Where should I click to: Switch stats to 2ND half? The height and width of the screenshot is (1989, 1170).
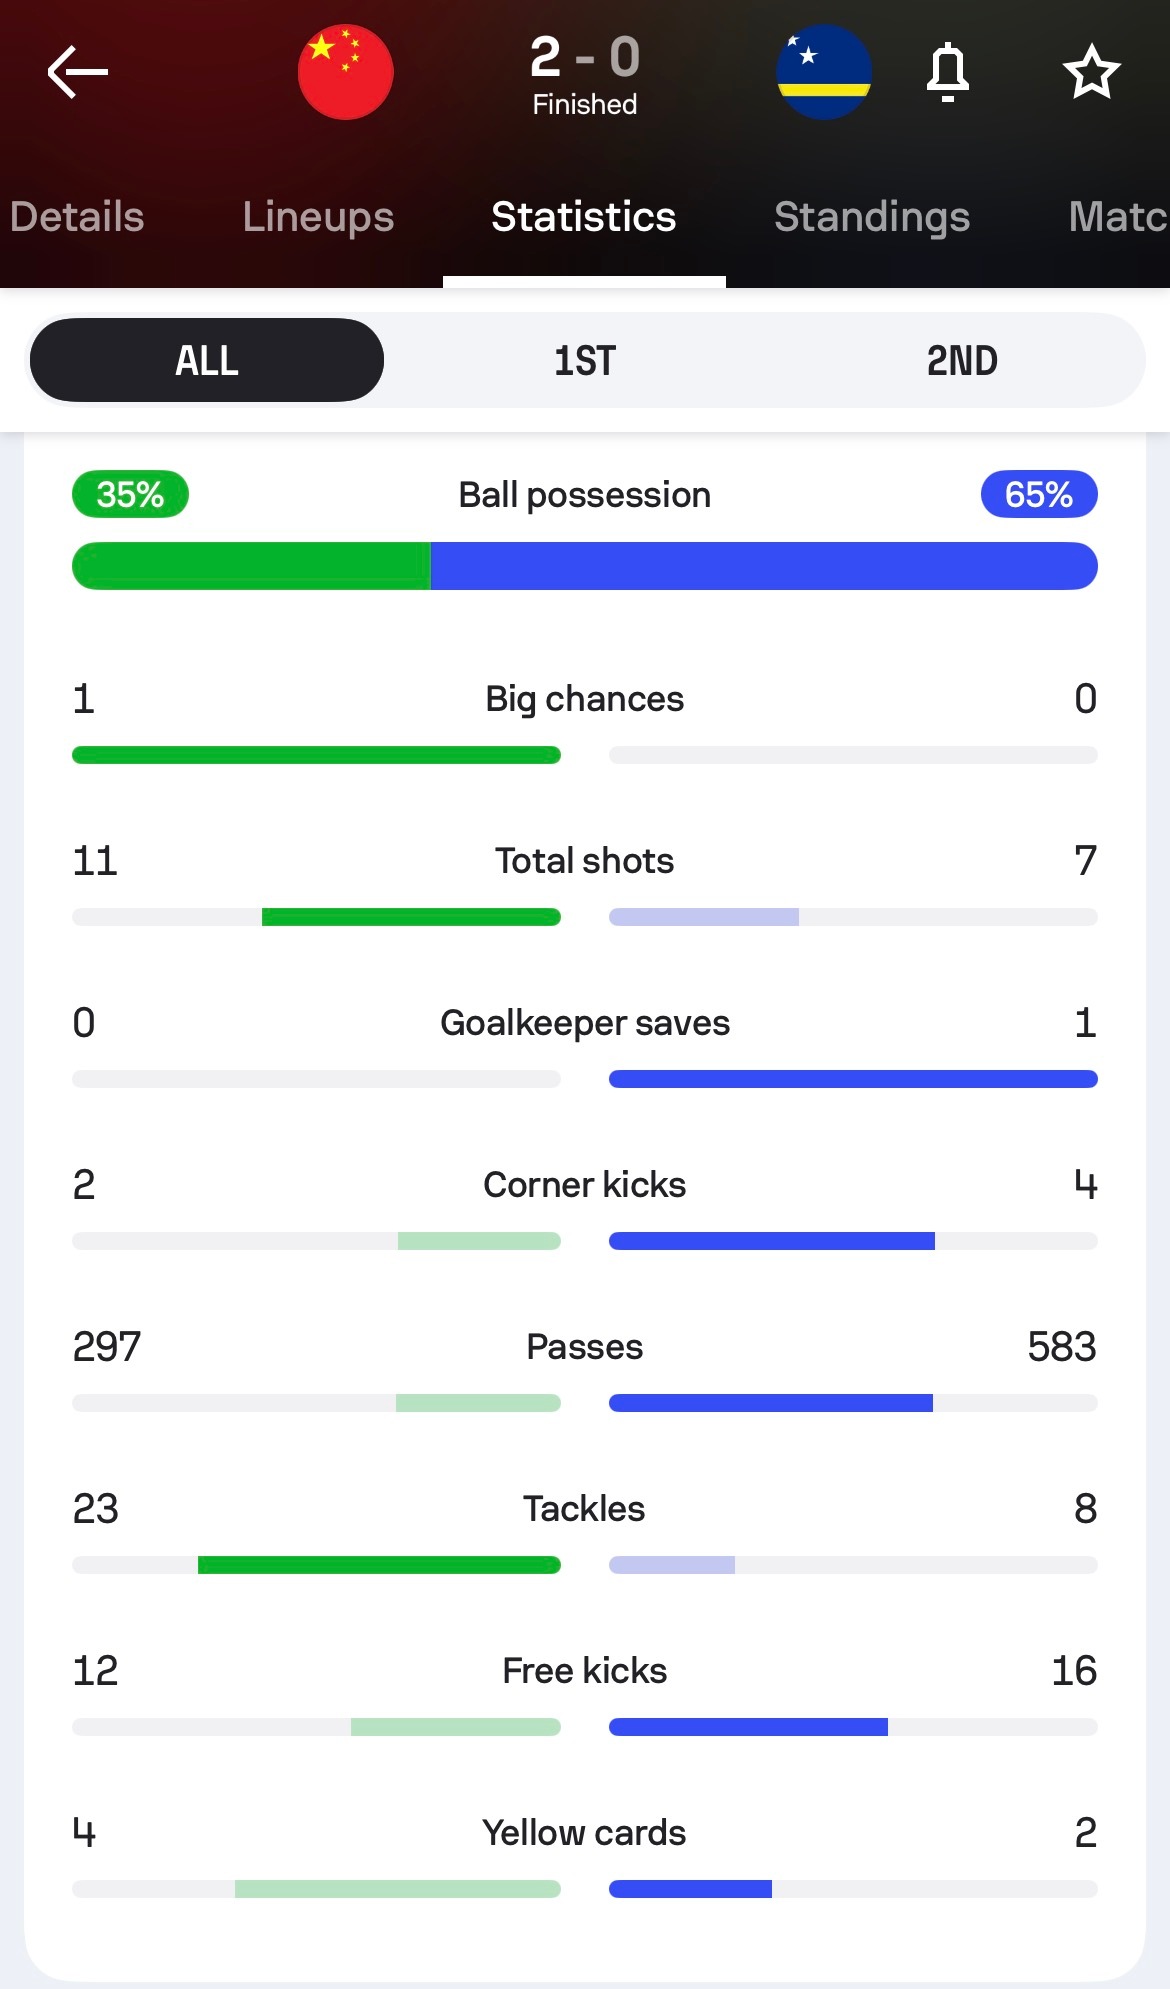click(961, 360)
